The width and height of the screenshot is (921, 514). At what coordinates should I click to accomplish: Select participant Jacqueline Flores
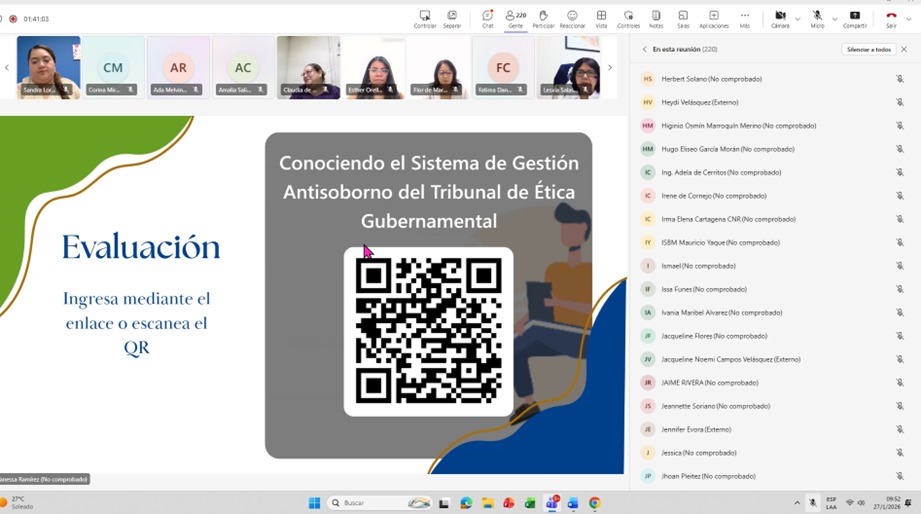(x=774, y=336)
